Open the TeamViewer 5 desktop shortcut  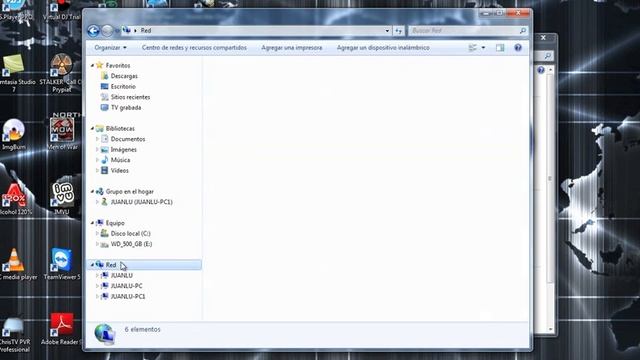[x=62, y=264]
